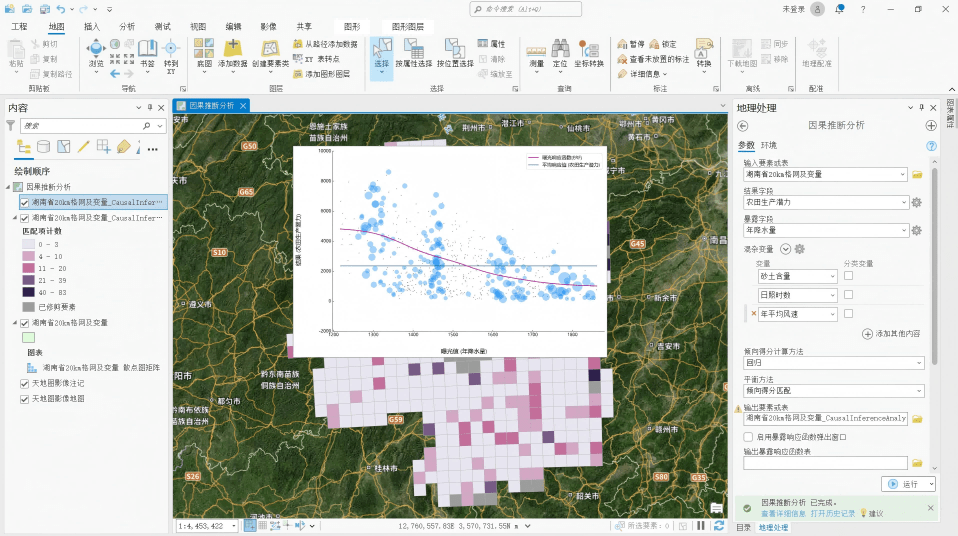Open the 环境 tab in geoprocessing
The height and width of the screenshot is (536, 958).
(769, 145)
